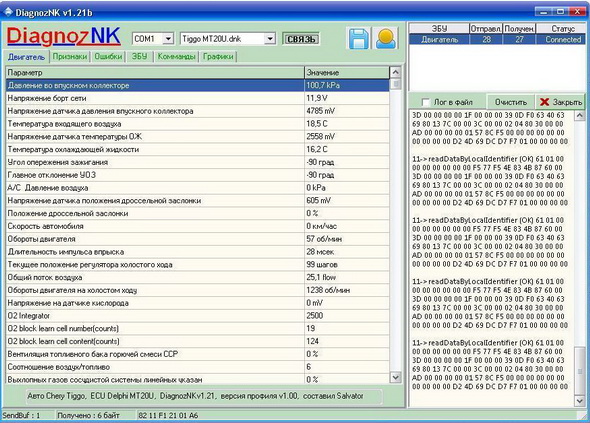The image size is (590, 423).
Task: Click the DiagnozNK title bar app icon
Action: pos(8,12)
